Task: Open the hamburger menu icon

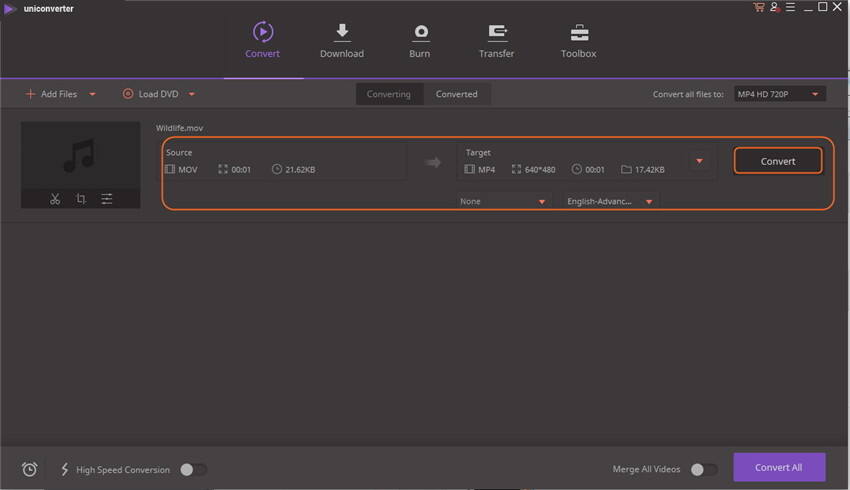Action: click(x=790, y=7)
